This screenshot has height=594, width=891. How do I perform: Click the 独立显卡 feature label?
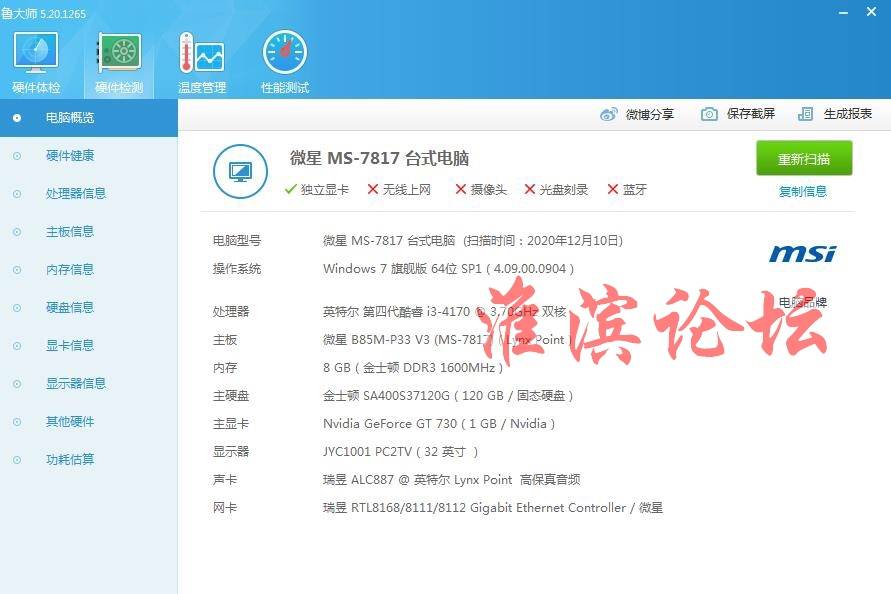325,189
